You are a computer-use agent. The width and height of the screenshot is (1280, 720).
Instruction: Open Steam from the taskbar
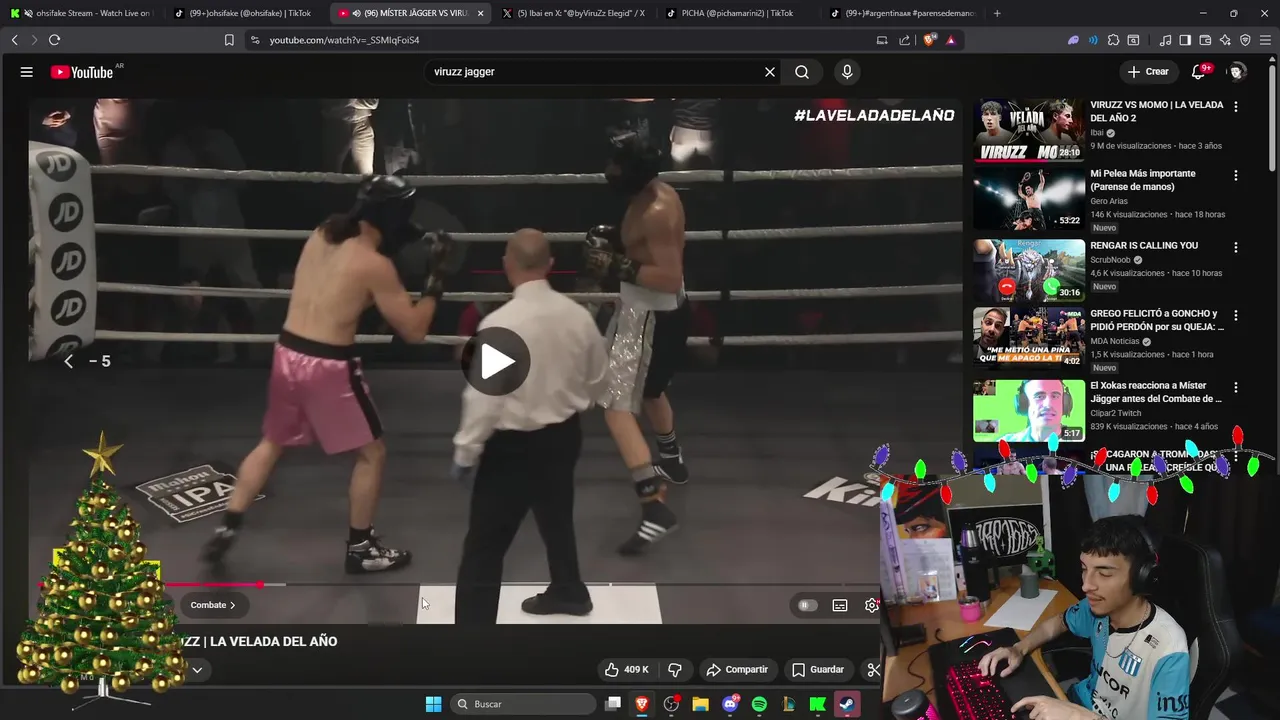(x=847, y=704)
